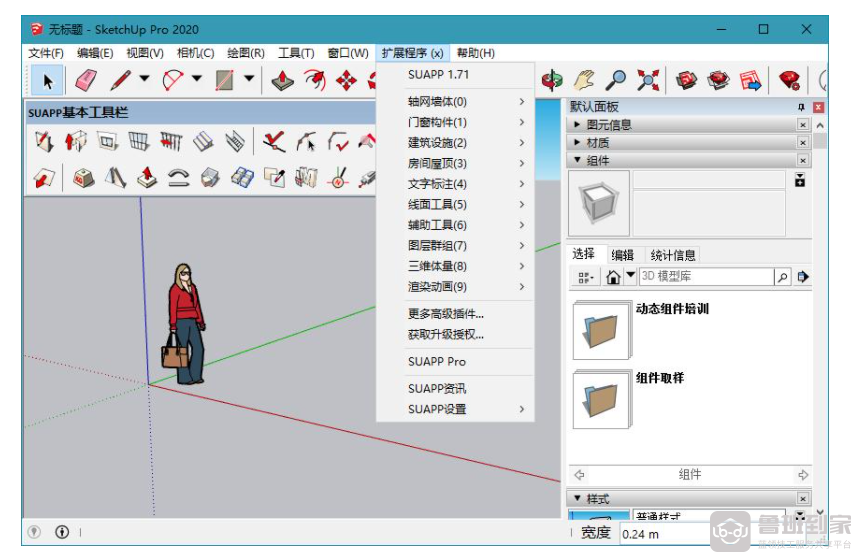Switch to the 编辑 tab
This screenshot has height=557, width=856.
click(x=622, y=255)
